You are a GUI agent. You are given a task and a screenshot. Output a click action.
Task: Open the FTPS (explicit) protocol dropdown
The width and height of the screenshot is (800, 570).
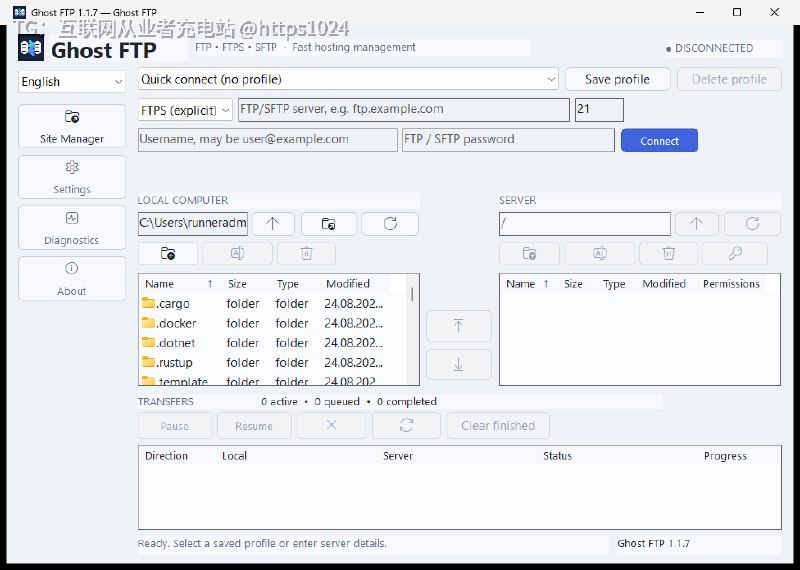pyautogui.click(x=185, y=110)
